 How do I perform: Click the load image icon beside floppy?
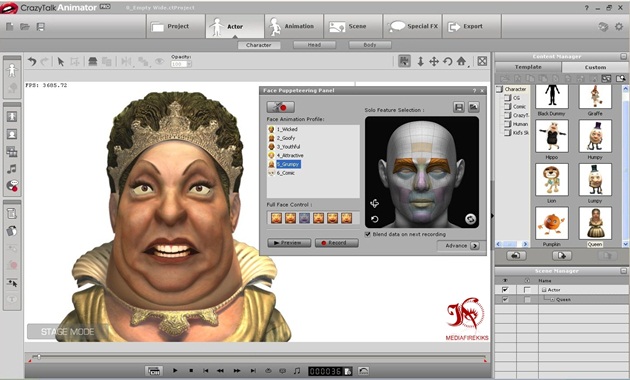[x=474, y=107]
